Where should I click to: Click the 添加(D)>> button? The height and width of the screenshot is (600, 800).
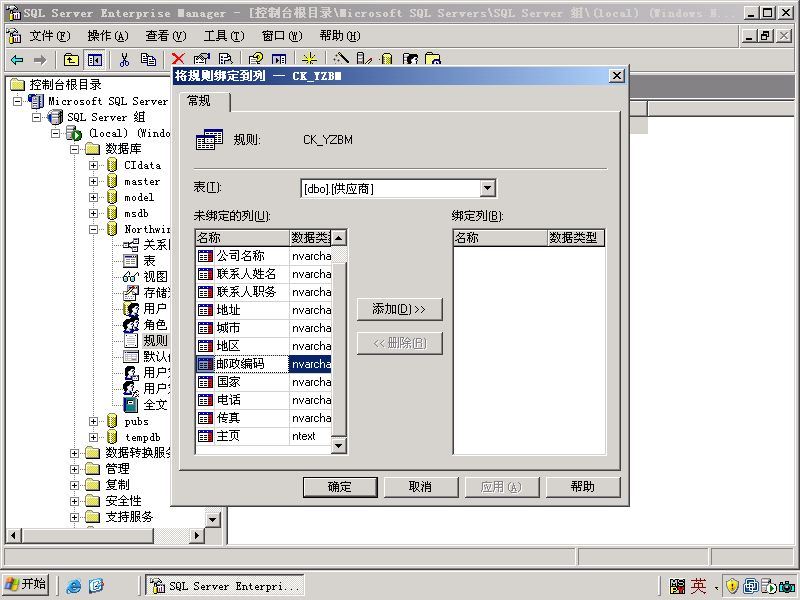pos(399,309)
